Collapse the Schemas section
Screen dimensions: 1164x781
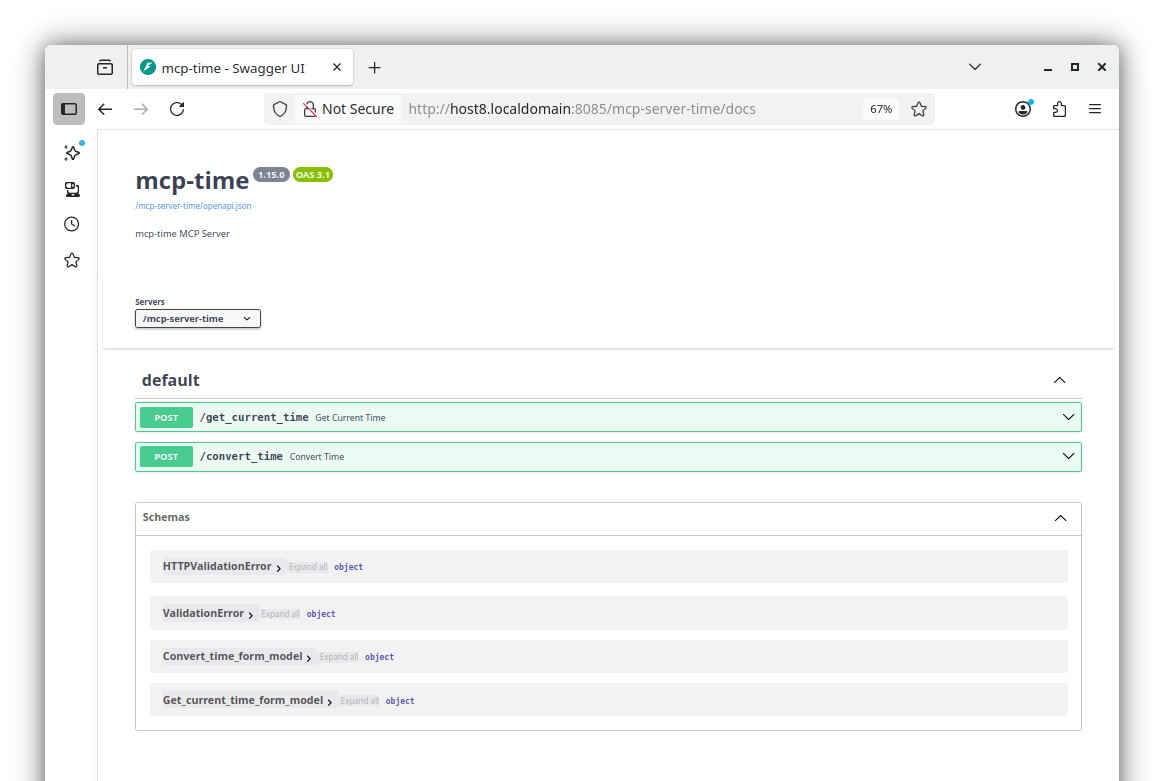coord(1060,518)
